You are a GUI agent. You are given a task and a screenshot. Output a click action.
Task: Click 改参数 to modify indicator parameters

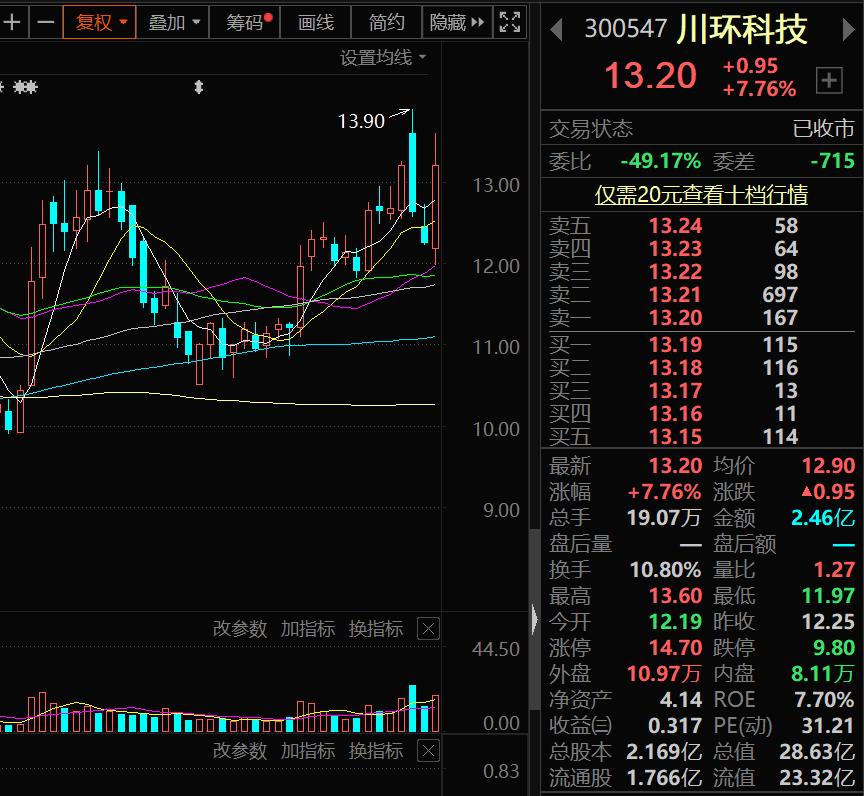point(240,630)
